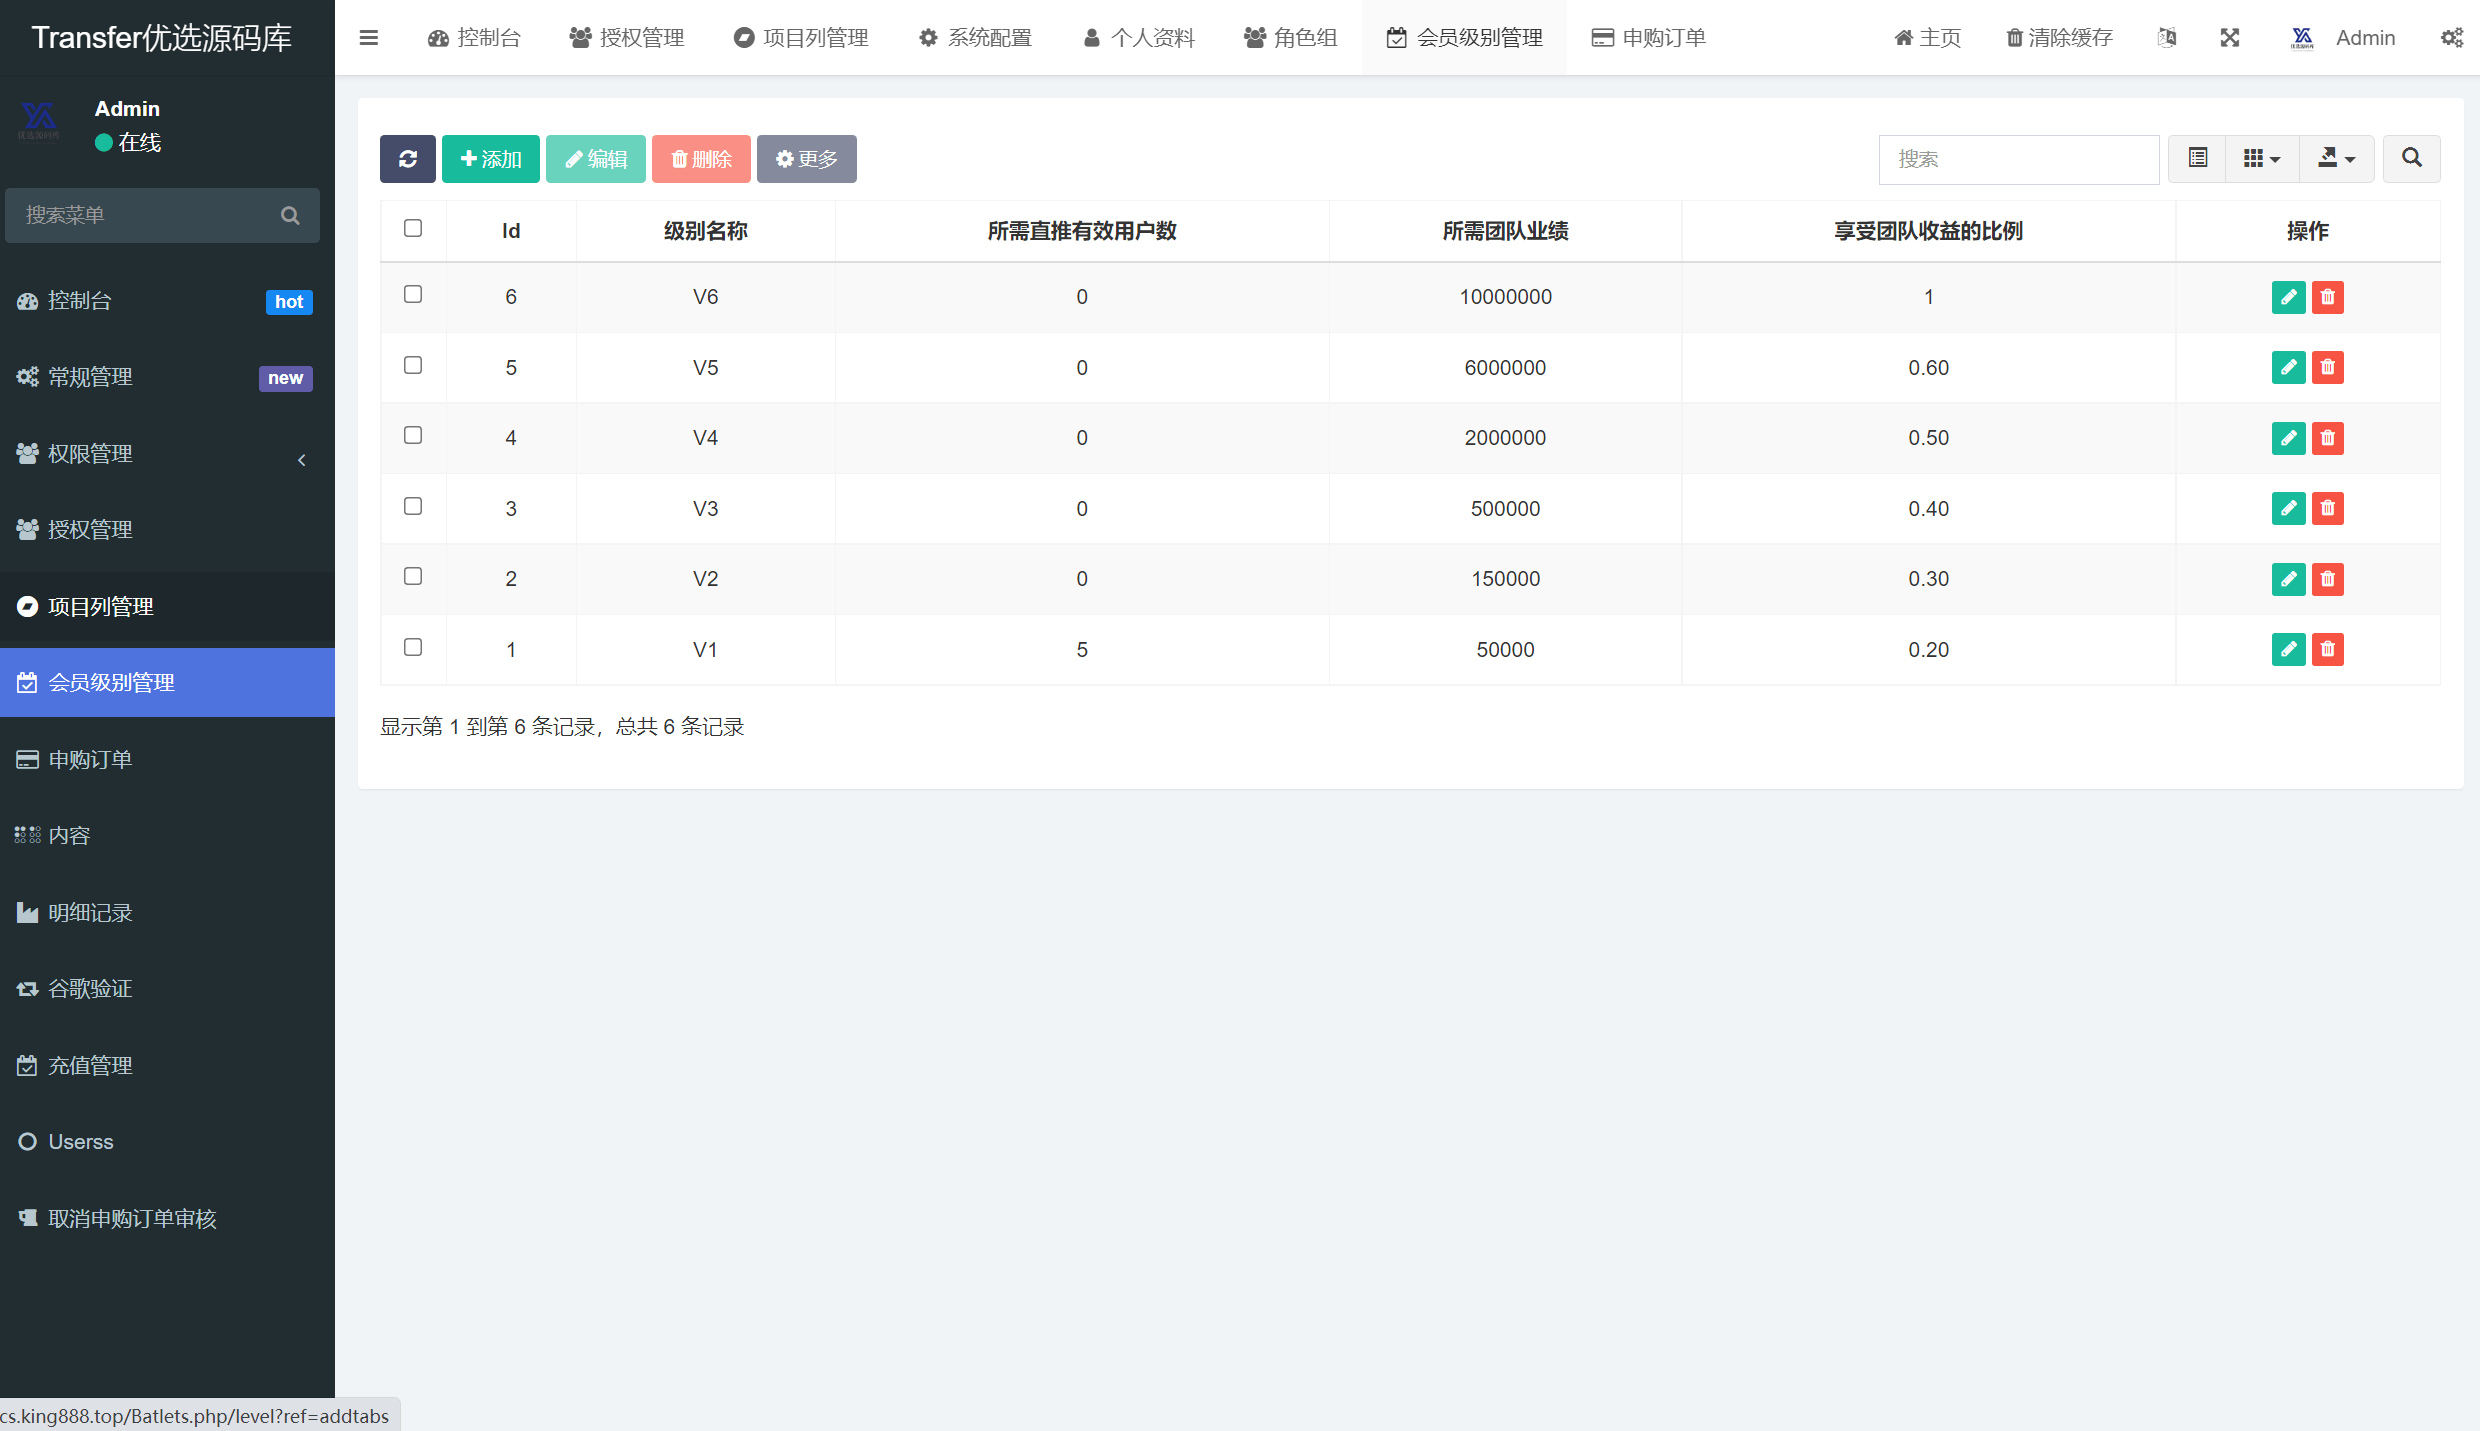Check the select-all checkbox in table header
Image resolution: width=2480 pixels, height=1431 pixels.
pyautogui.click(x=413, y=229)
